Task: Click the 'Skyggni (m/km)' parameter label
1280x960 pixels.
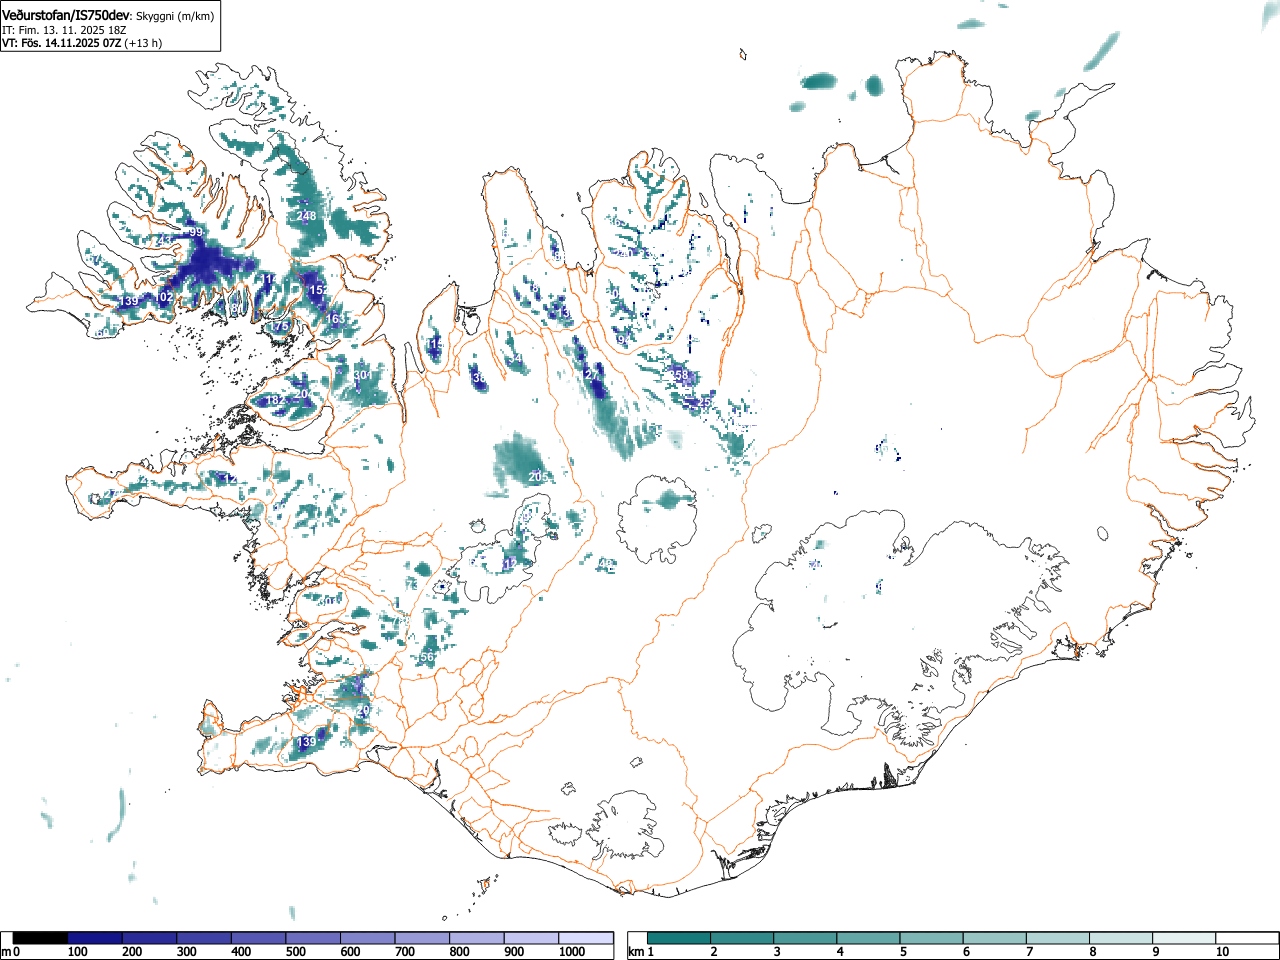Action: (x=175, y=16)
